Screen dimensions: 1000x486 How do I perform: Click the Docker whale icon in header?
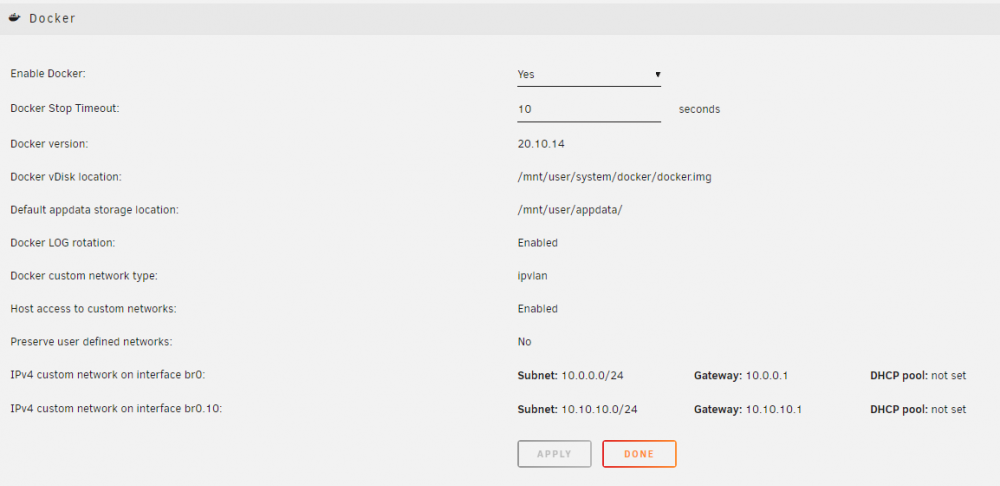tap(16, 18)
